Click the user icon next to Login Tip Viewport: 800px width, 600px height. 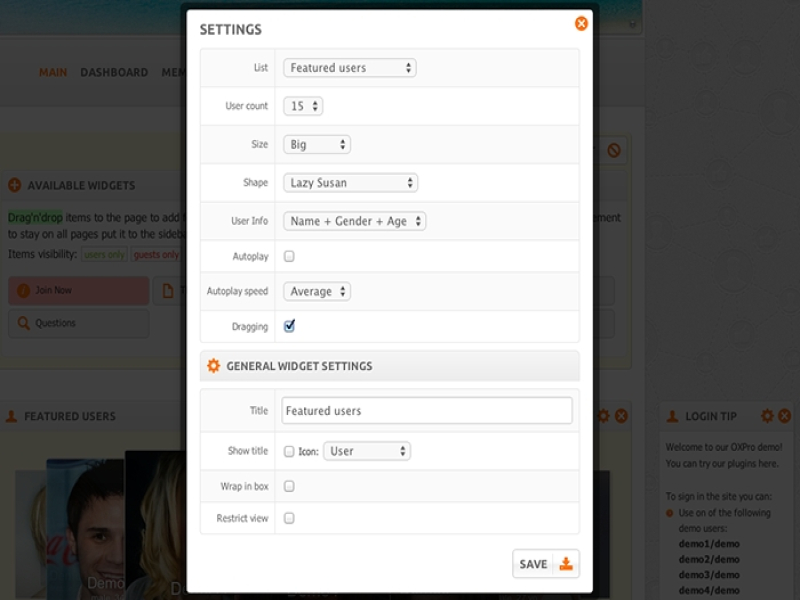(672, 416)
